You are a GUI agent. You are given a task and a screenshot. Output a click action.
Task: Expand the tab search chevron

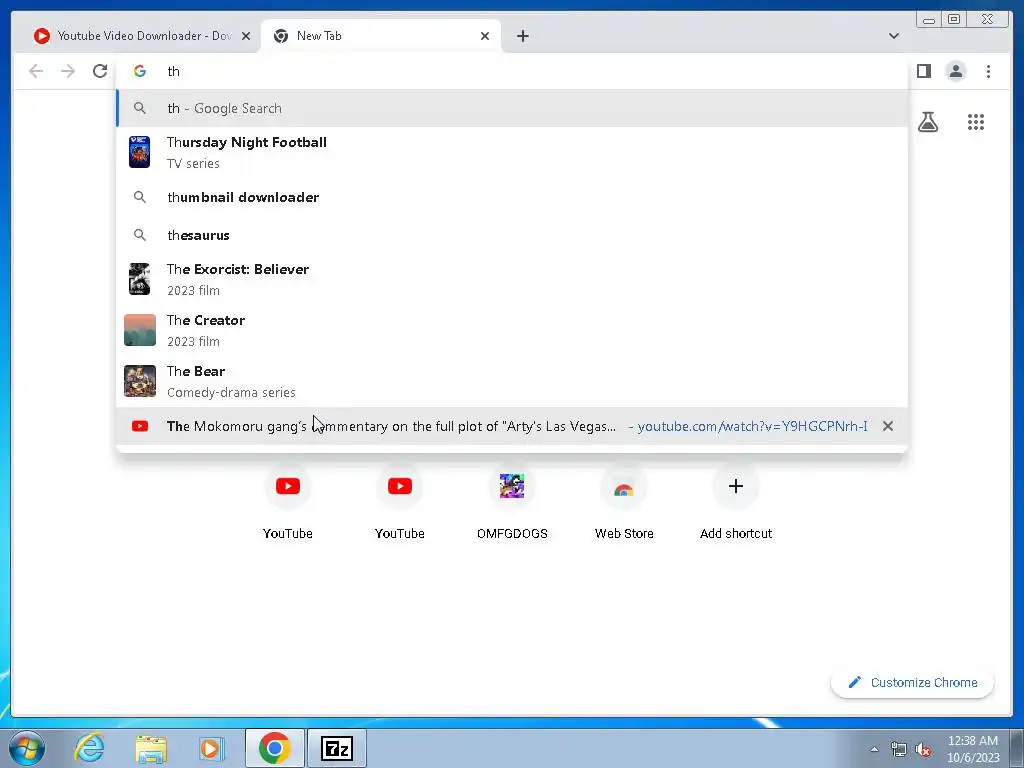(x=893, y=36)
